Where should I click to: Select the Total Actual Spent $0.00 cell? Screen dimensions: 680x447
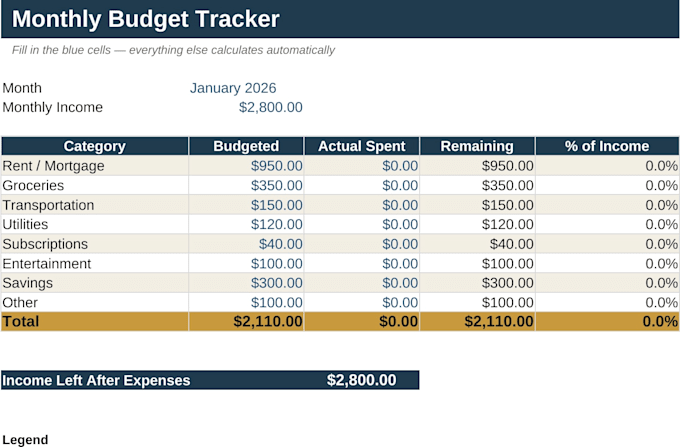click(x=362, y=321)
